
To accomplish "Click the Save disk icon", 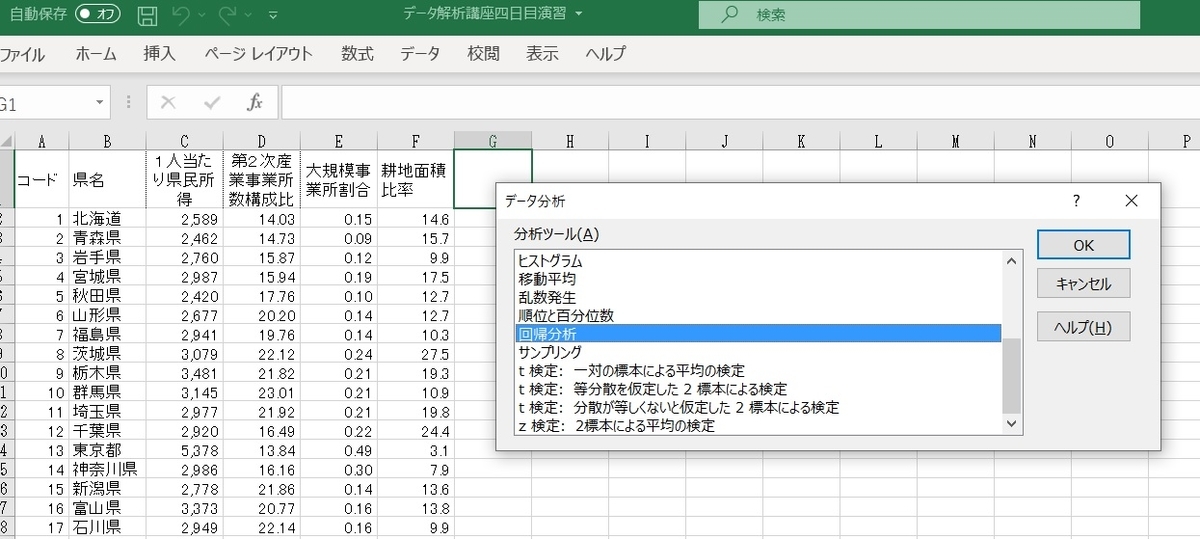I will [147, 16].
